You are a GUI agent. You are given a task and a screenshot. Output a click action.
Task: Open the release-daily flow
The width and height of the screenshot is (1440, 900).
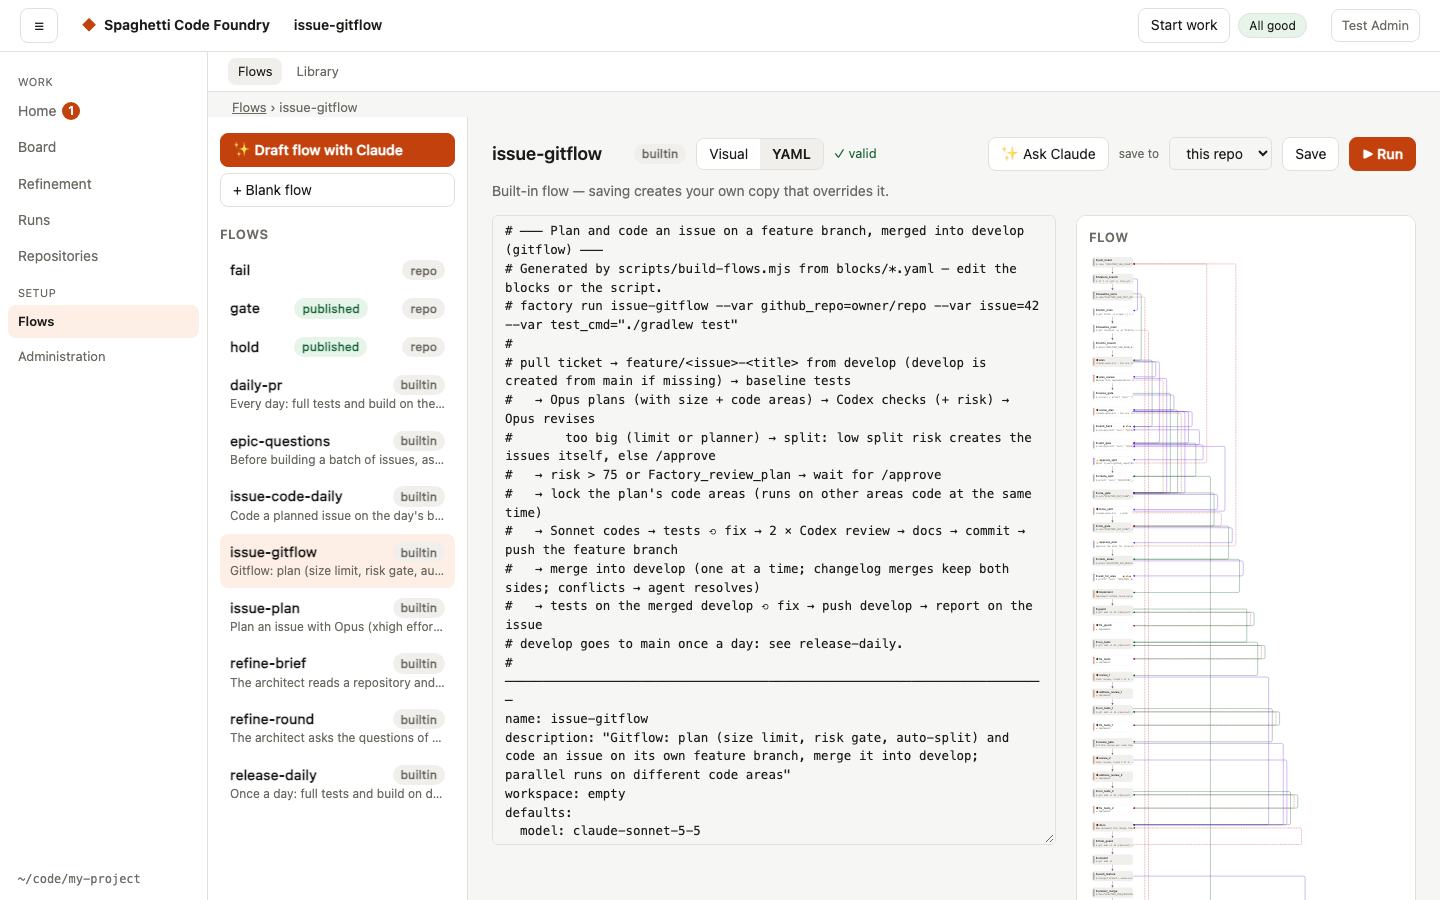pyautogui.click(x=337, y=785)
